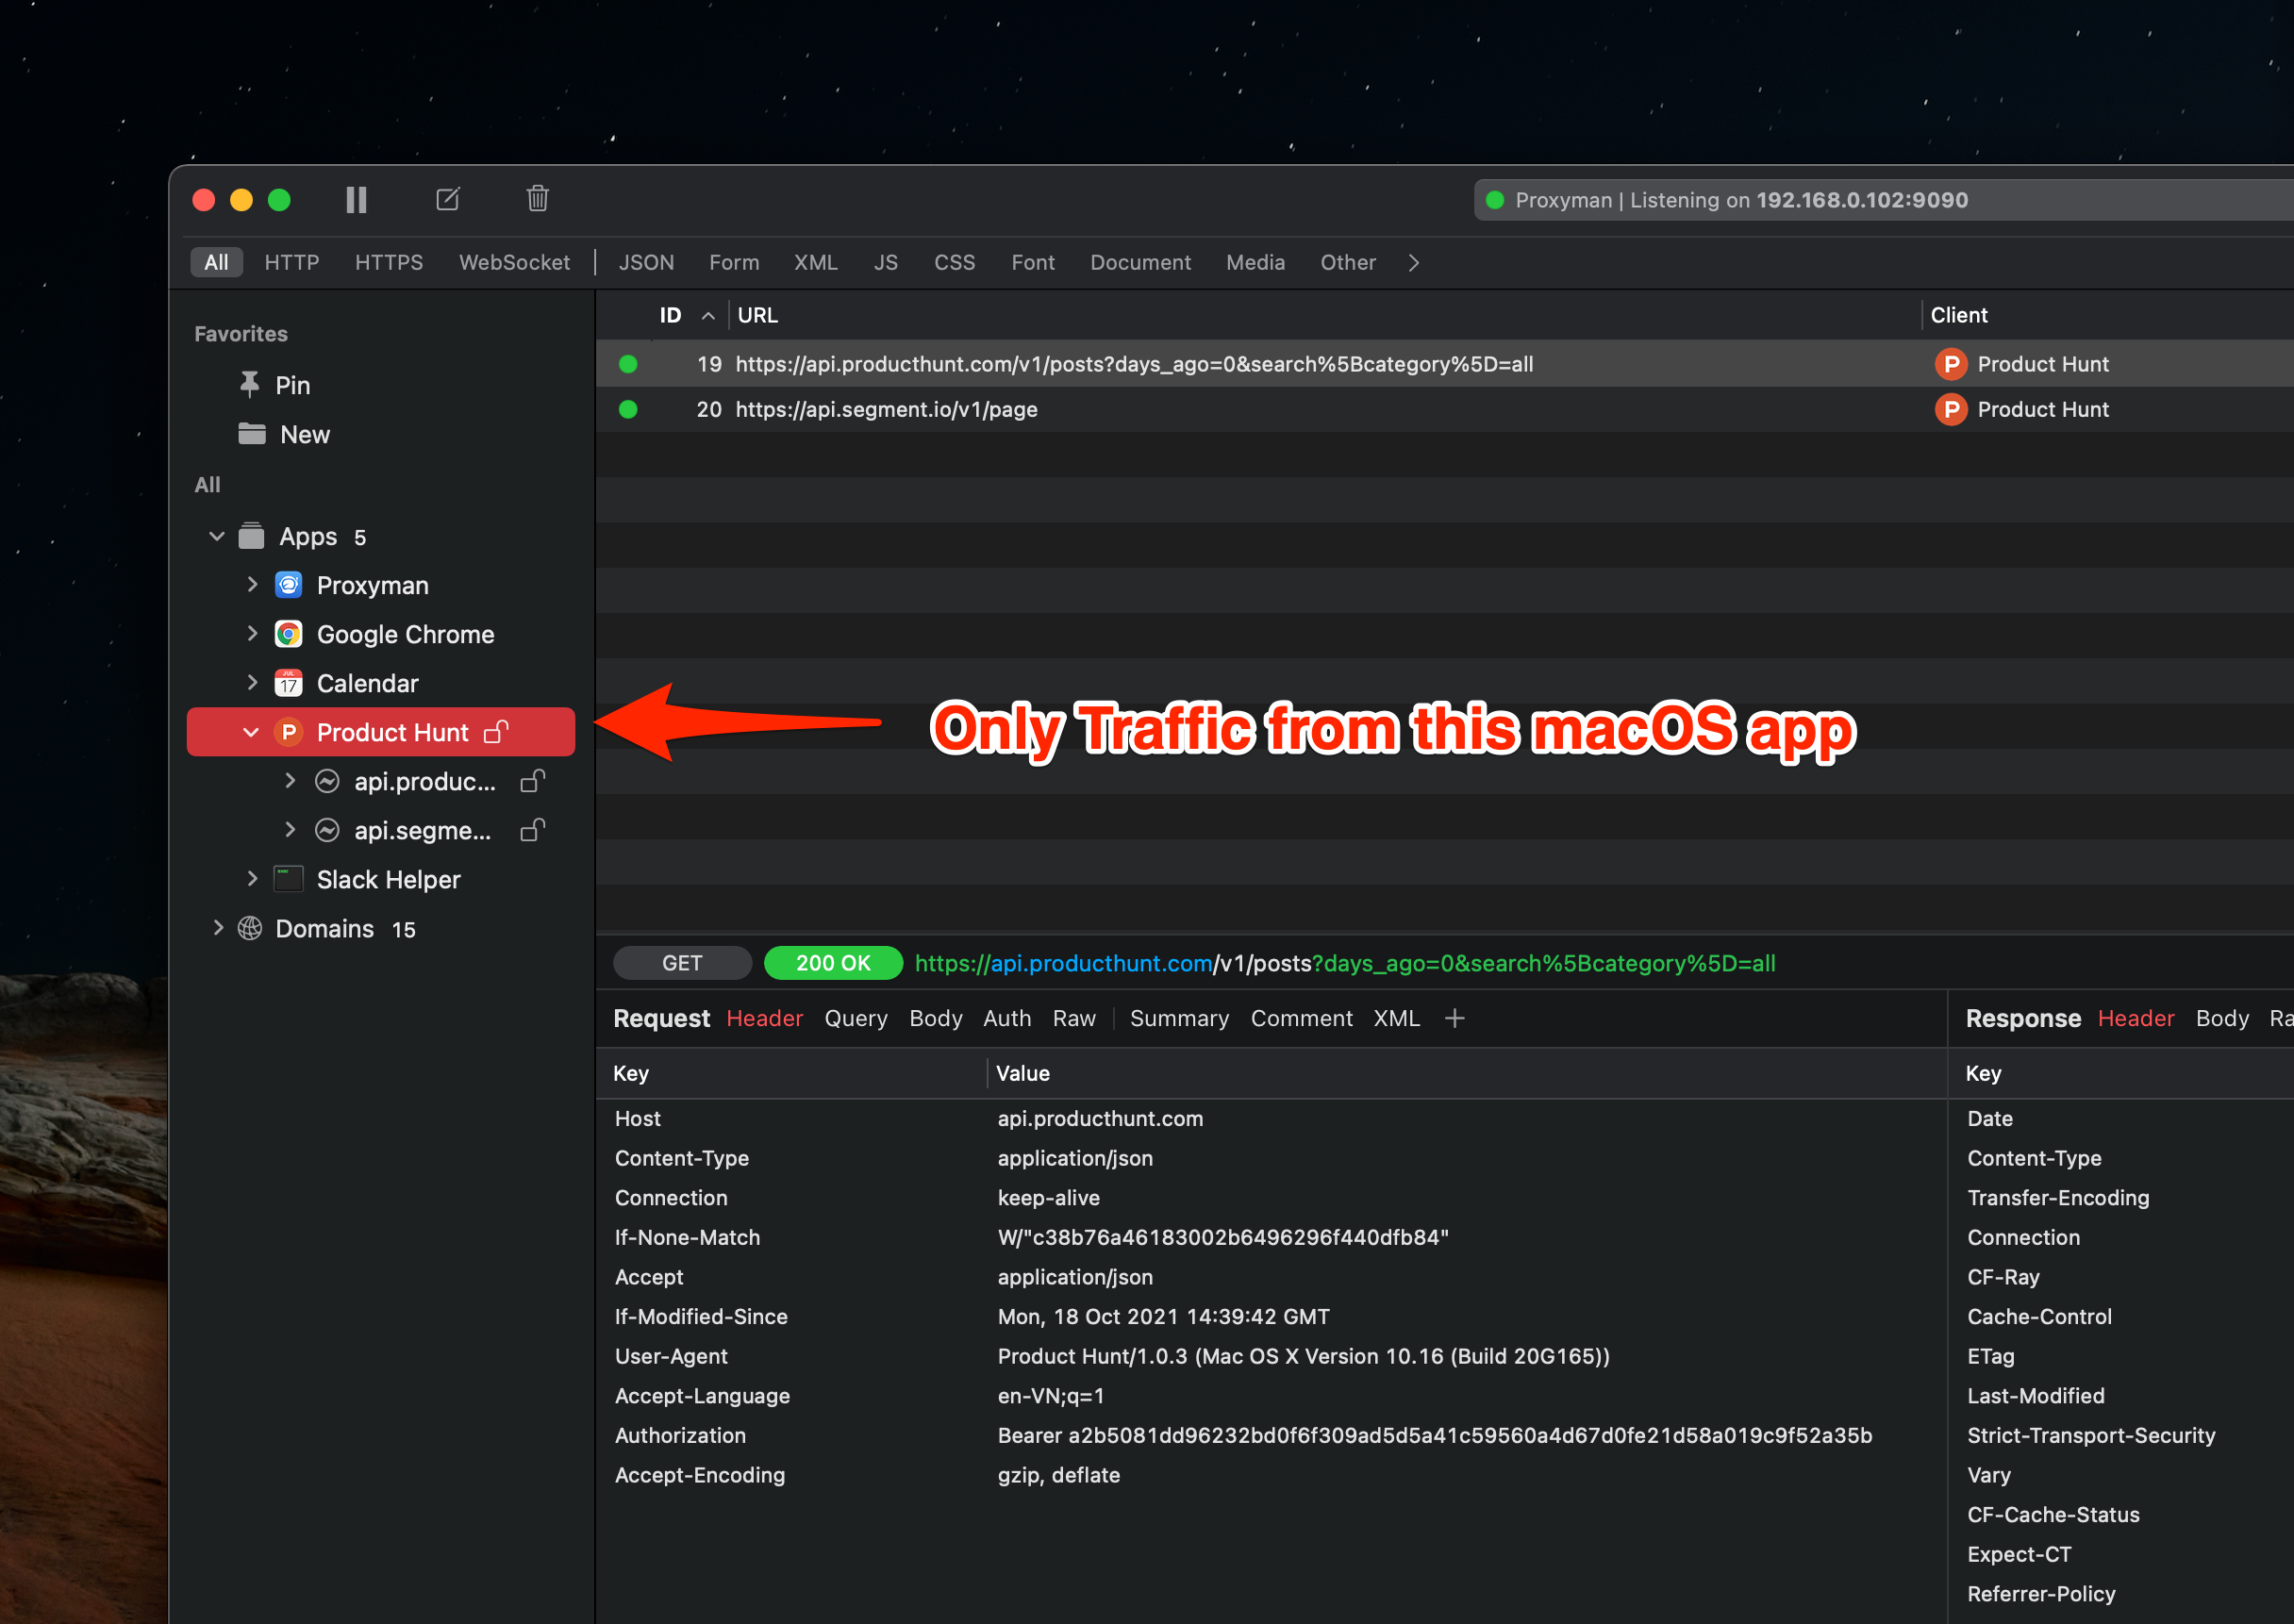
Task: Open the Request Body tab
Action: pos(935,1018)
